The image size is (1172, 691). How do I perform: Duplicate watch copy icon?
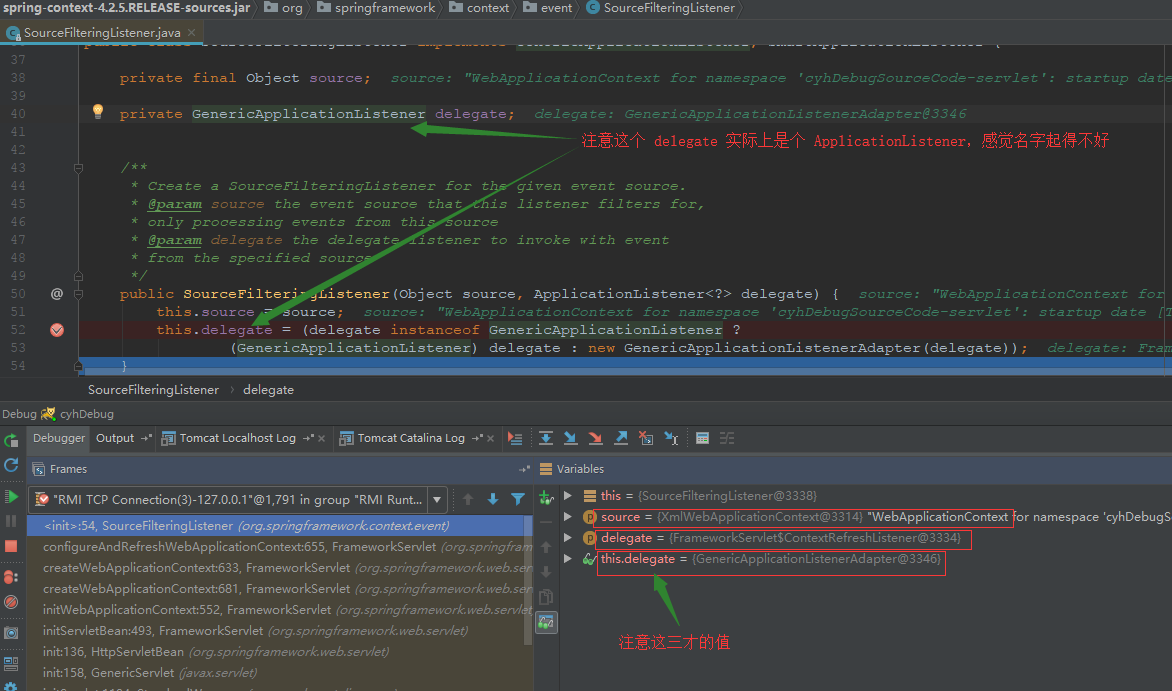coord(546,597)
